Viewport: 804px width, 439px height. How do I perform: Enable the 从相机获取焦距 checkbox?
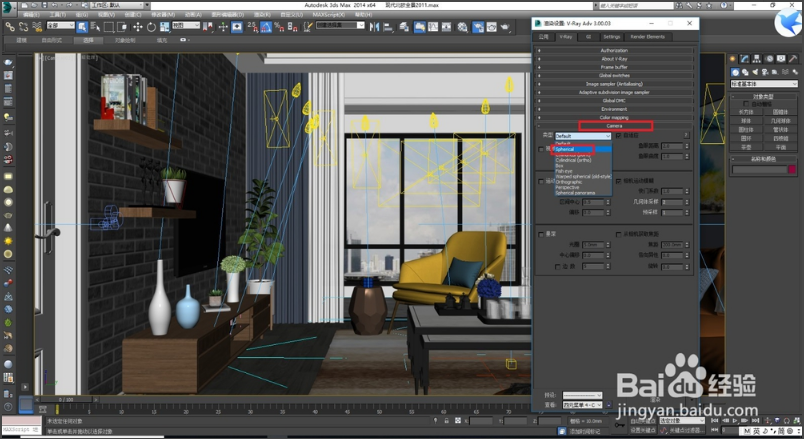coord(618,234)
